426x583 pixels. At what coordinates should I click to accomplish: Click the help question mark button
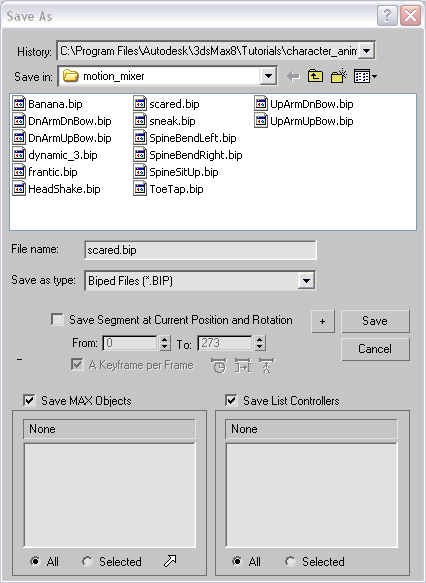[387, 16]
